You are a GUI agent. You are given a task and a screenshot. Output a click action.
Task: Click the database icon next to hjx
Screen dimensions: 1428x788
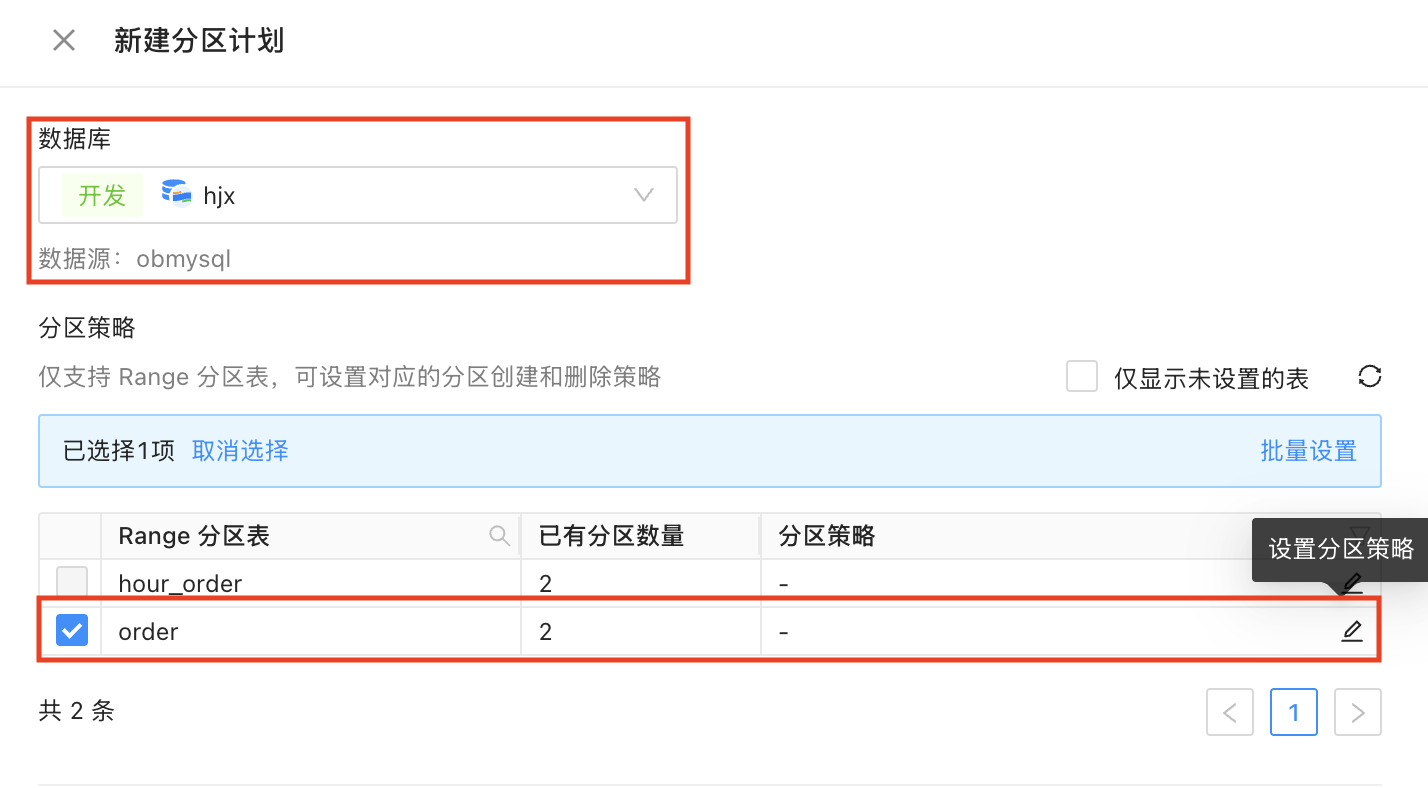pyautogui.click(x=176, y=194)
